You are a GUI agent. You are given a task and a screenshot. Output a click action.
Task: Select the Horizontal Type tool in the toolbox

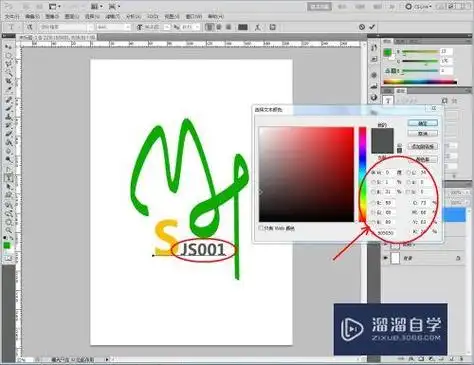point(8,179)
